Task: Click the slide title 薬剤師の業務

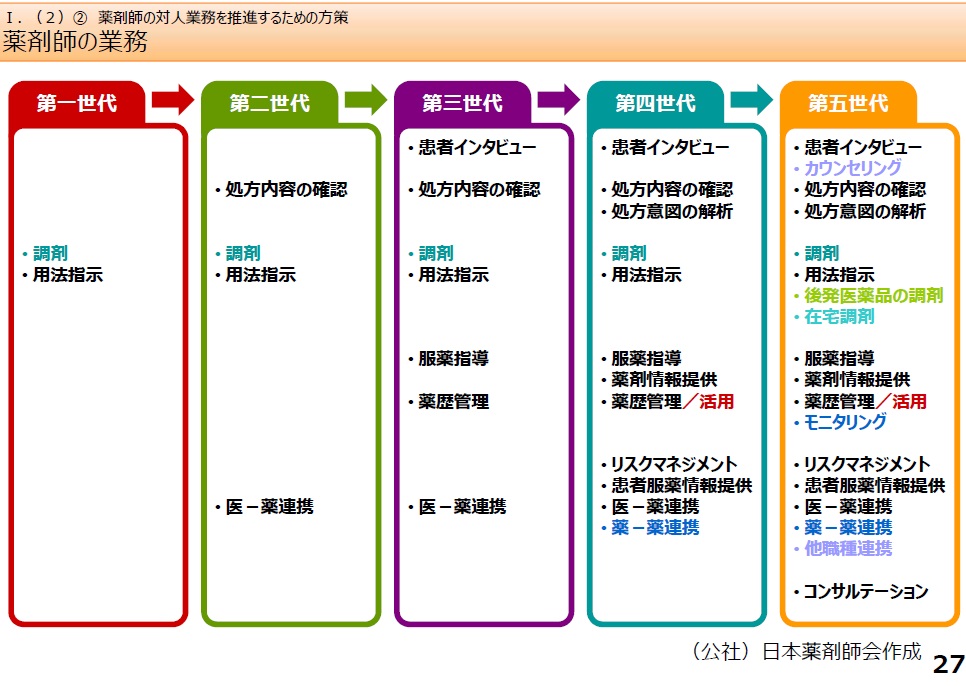Action: (x=76, y=42)
